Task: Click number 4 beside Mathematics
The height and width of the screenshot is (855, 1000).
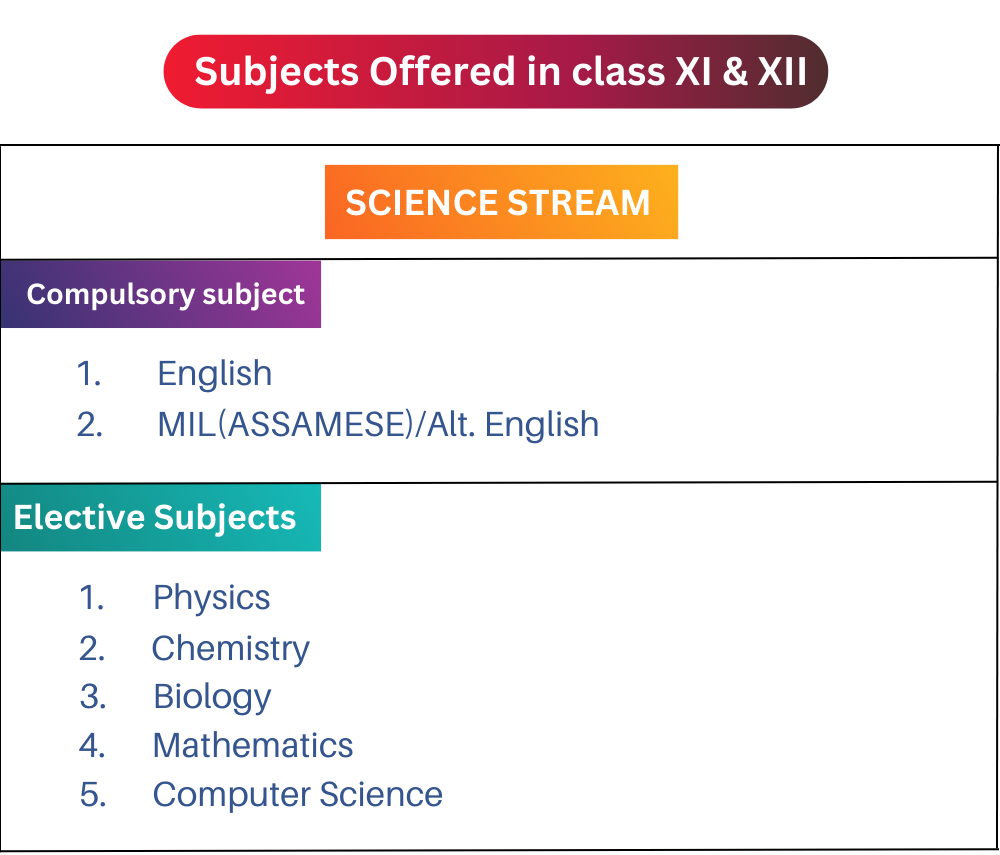Action: point(92,745)
